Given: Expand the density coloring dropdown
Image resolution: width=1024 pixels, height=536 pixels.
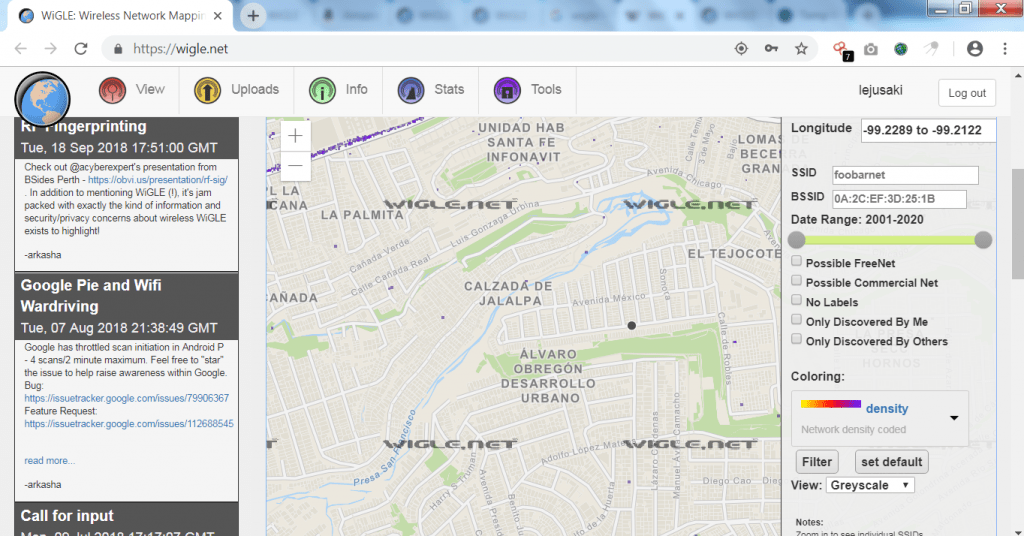Looking at the screenshot, I should (953, 418).
